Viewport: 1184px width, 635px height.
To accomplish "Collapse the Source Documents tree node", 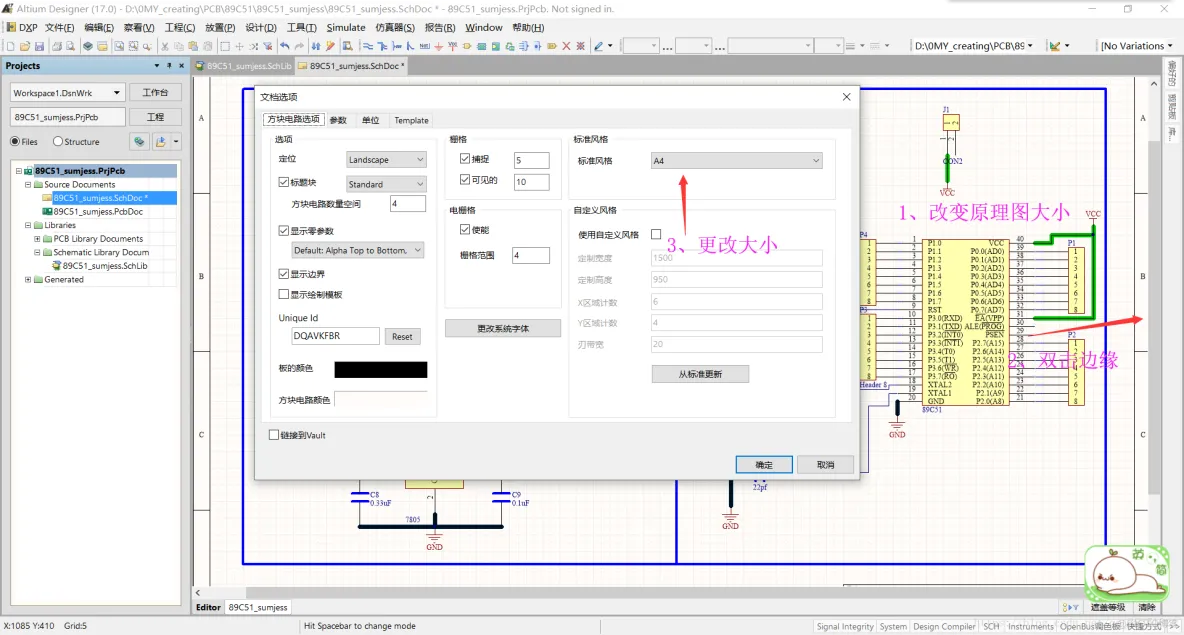I will (28, 184).
